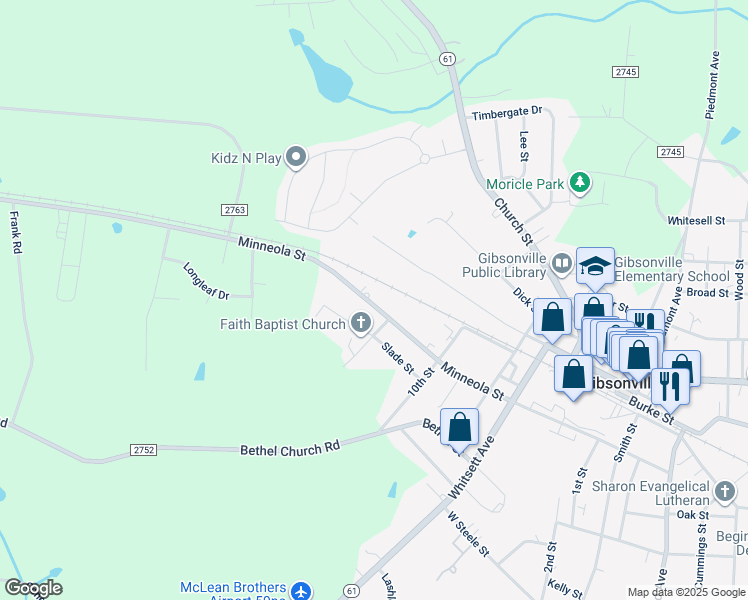Click the Lee St street label

[x=524, y=146]
